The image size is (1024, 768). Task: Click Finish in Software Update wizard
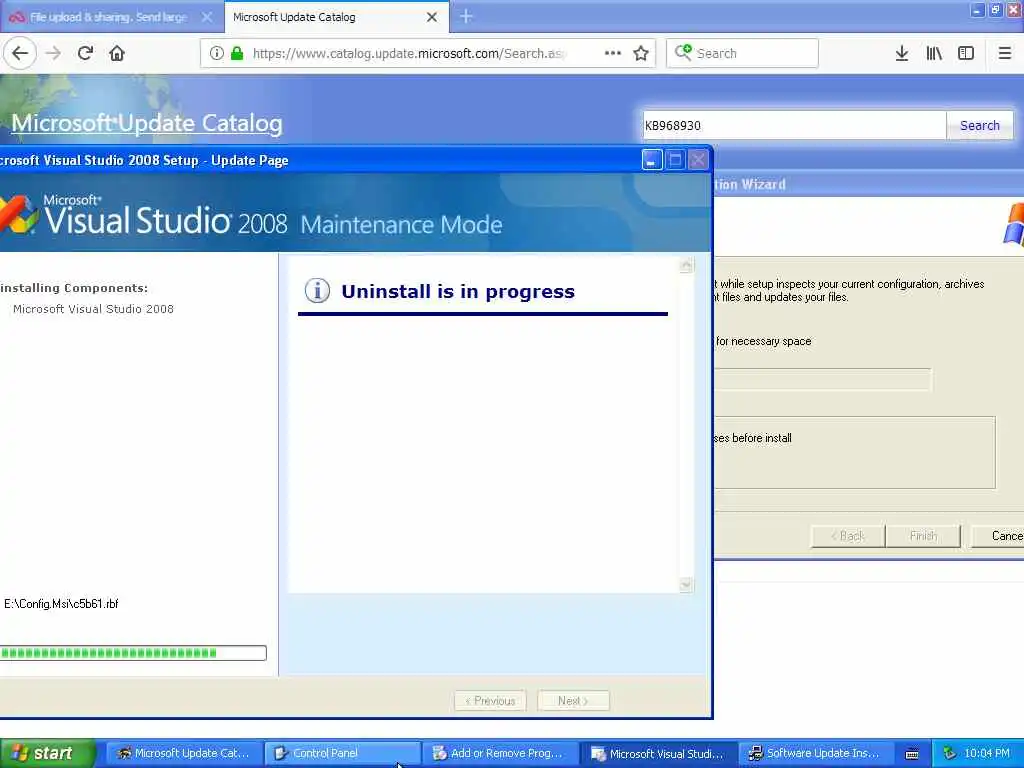point(923,536)
